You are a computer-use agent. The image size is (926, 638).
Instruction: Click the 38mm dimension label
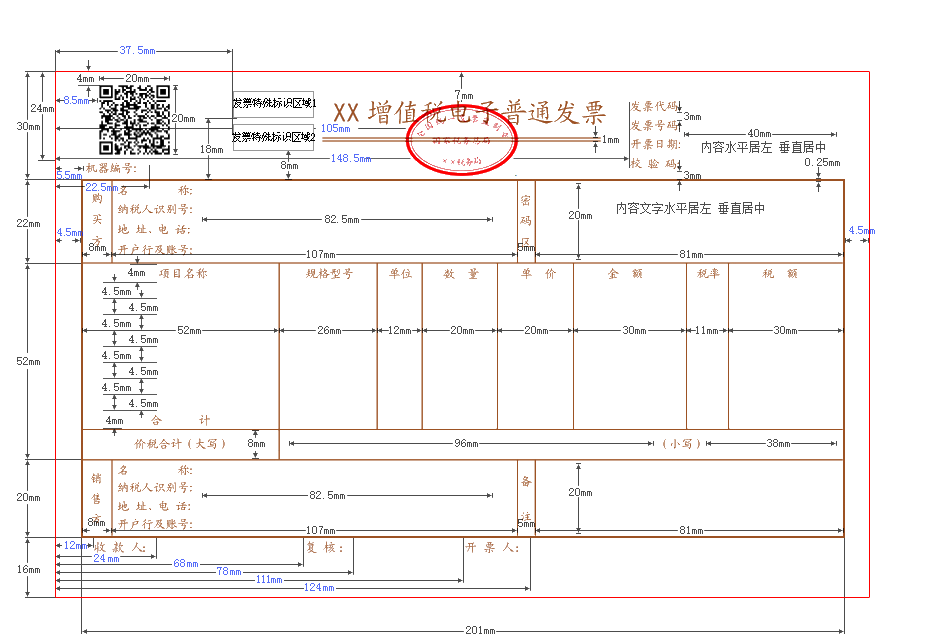point(778,443)
